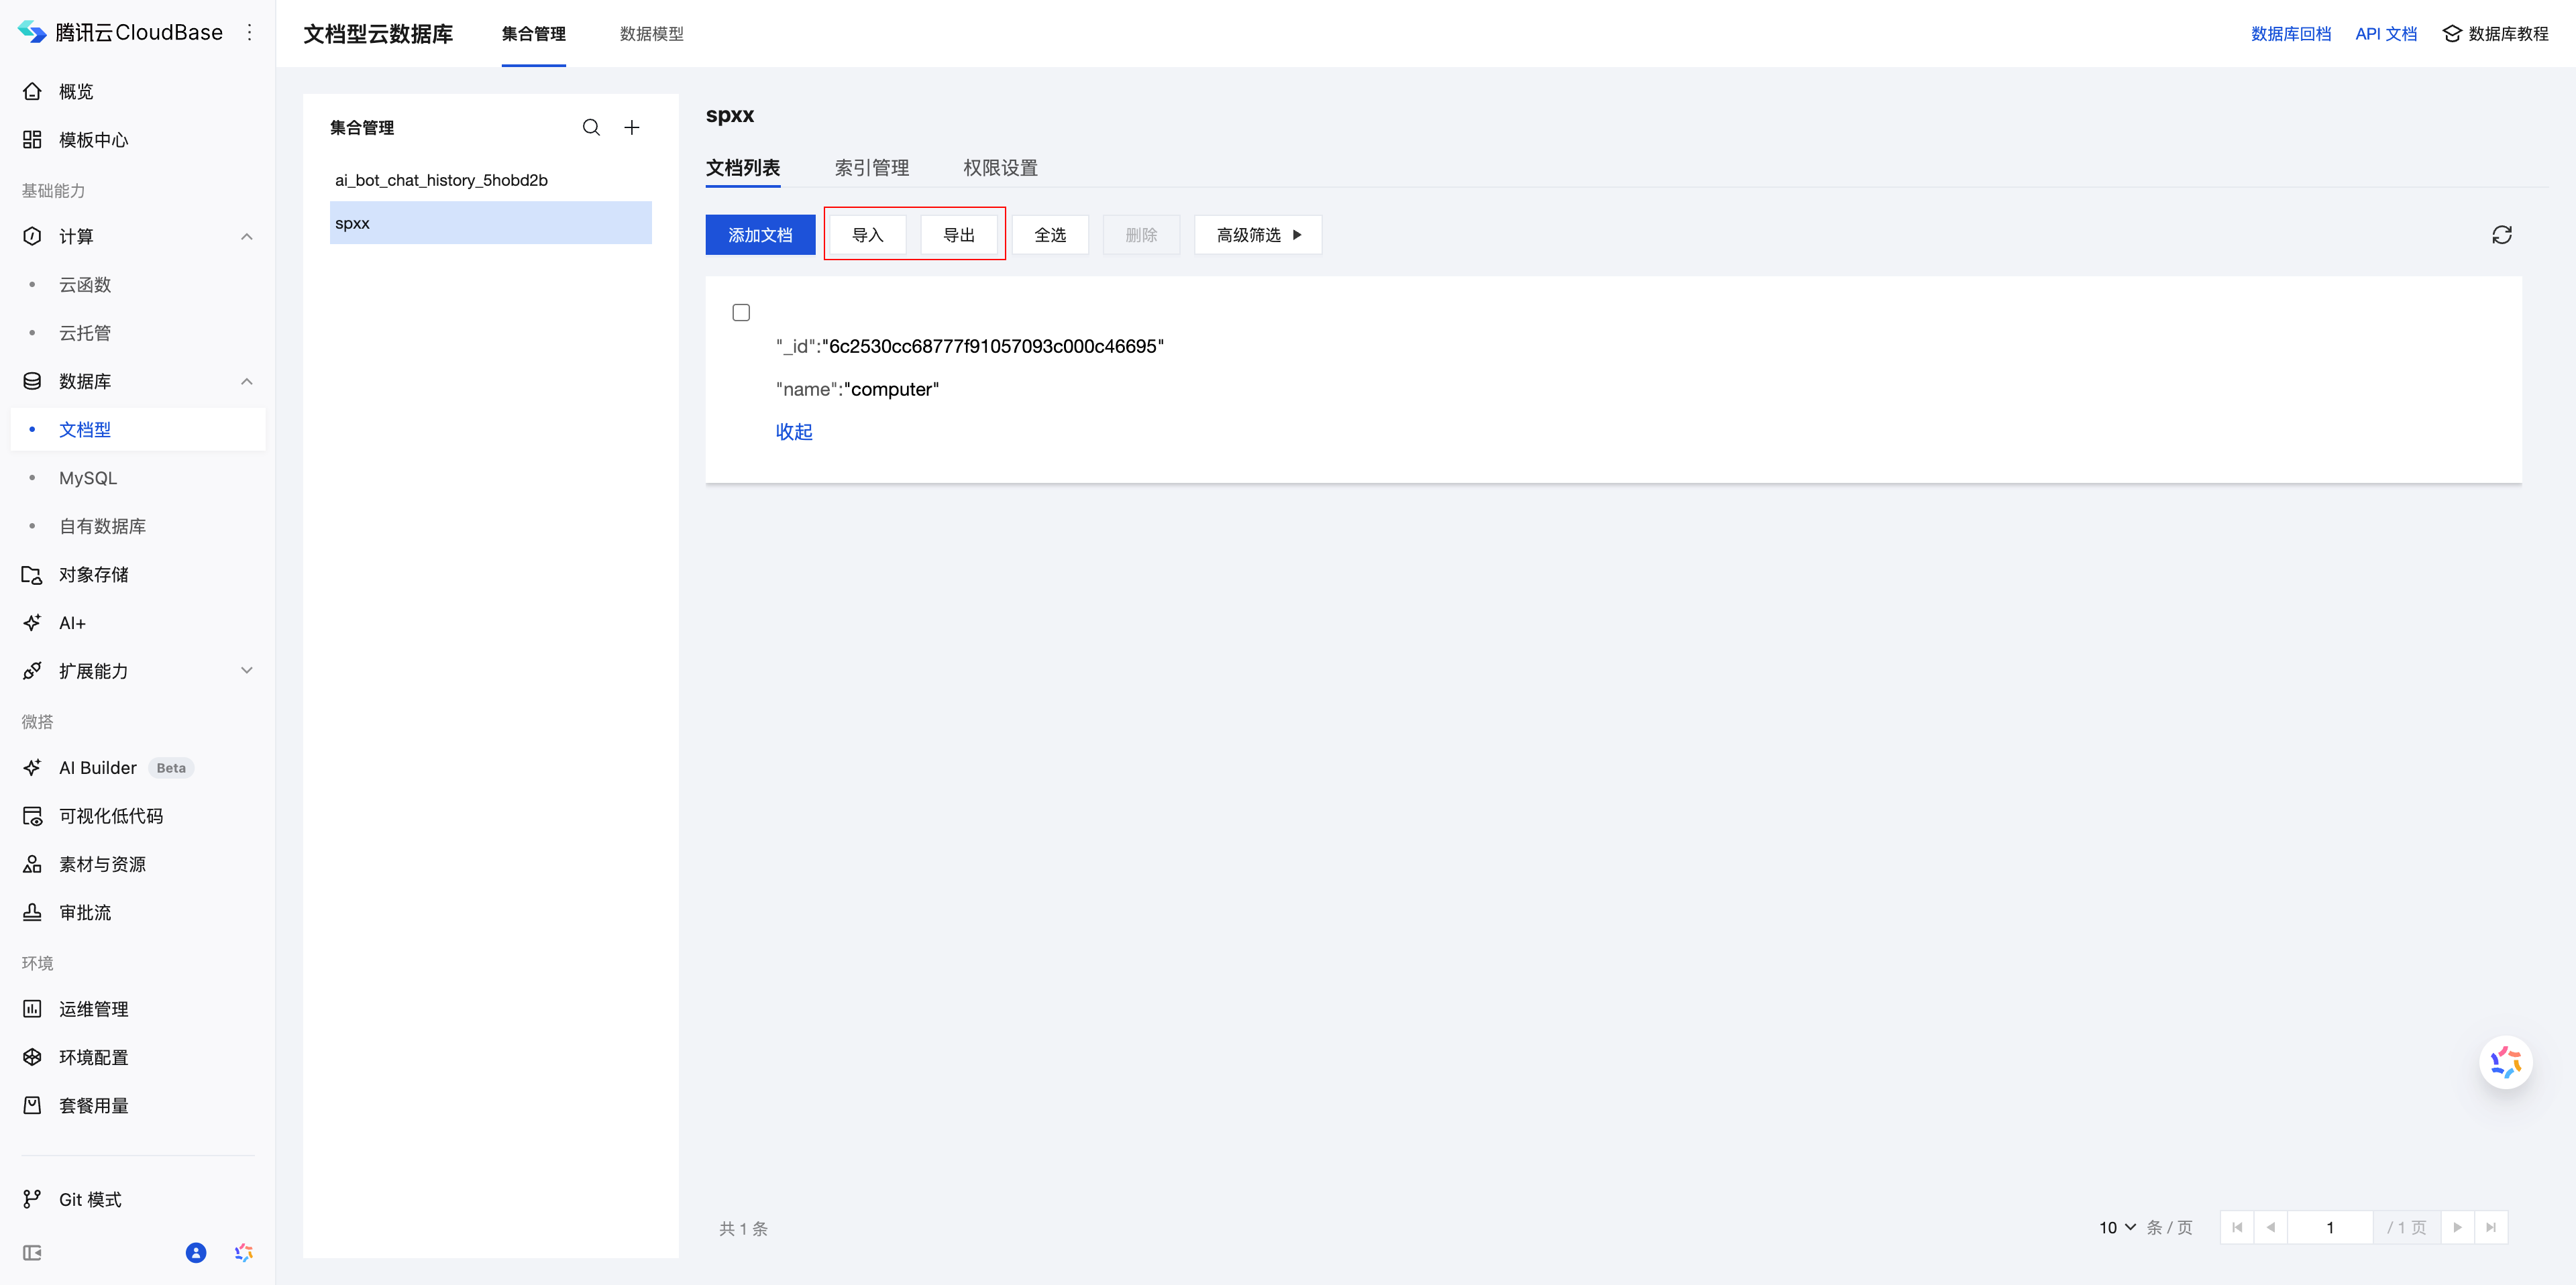
Task: Select the 文档列表 tab
Action: coord(743,168)
